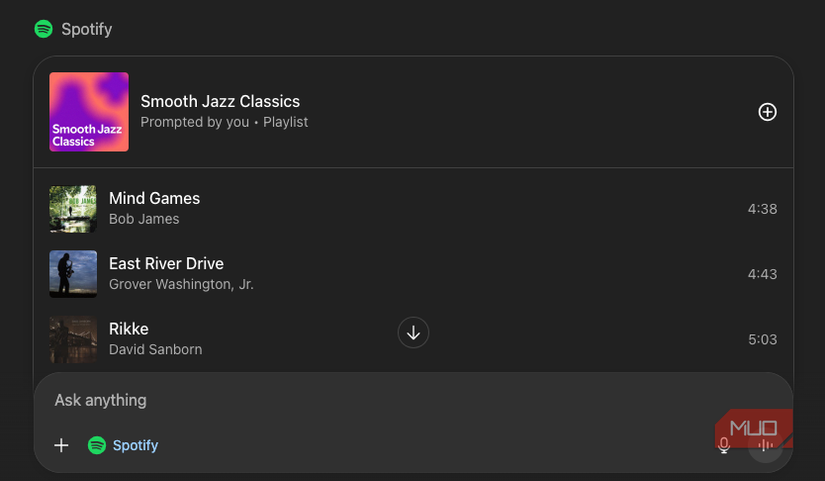Click the Mind Games album artwork
Viewport: 825px width, 481px height.
pos(73,209)
